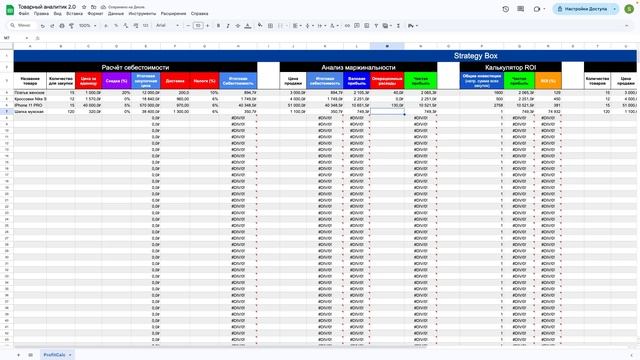The height and width of the screenshot is (360, 640).
Task: Toggle italic formatting
Action: coord(228,26)
